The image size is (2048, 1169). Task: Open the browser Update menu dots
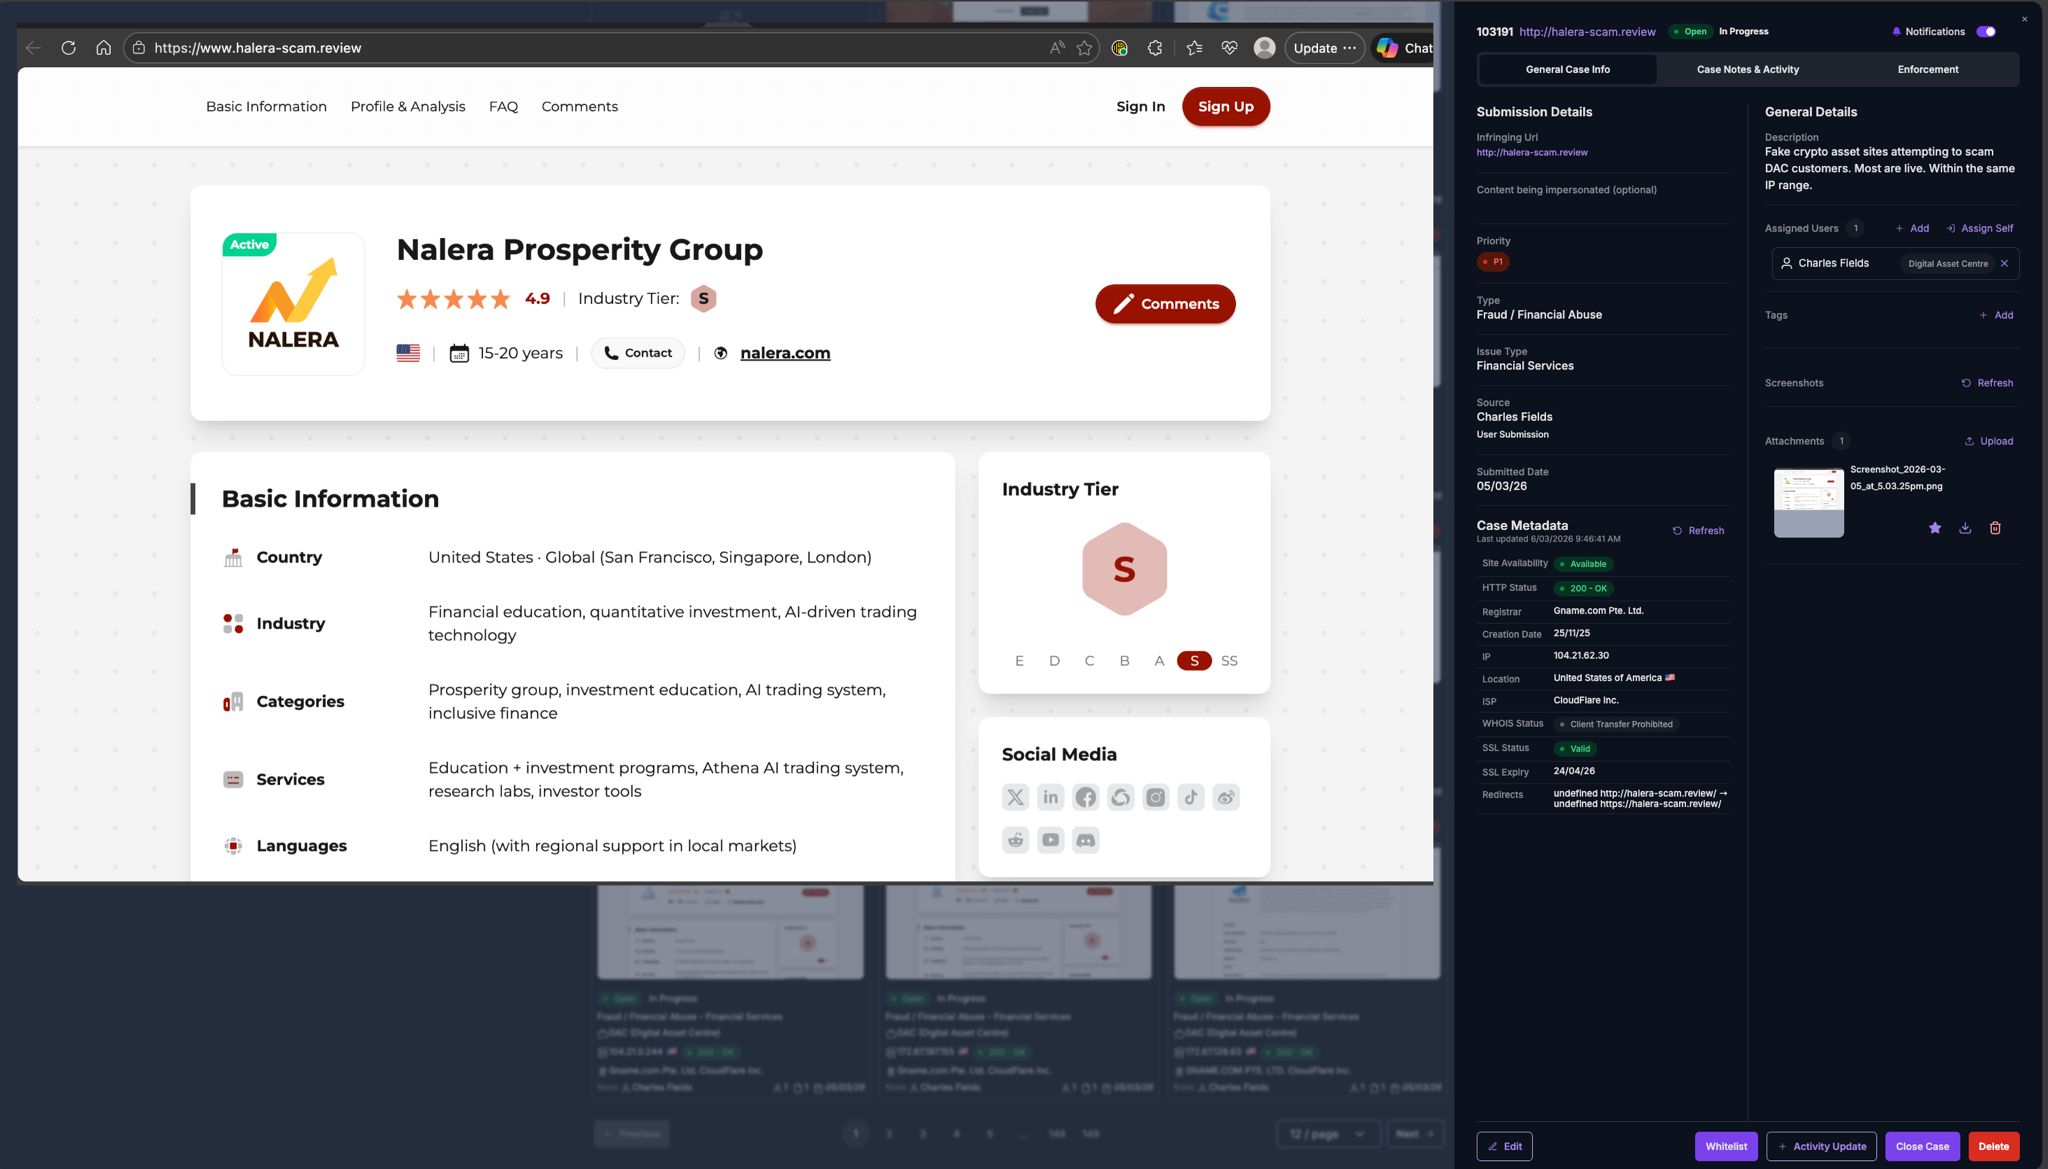[1349, 48]
